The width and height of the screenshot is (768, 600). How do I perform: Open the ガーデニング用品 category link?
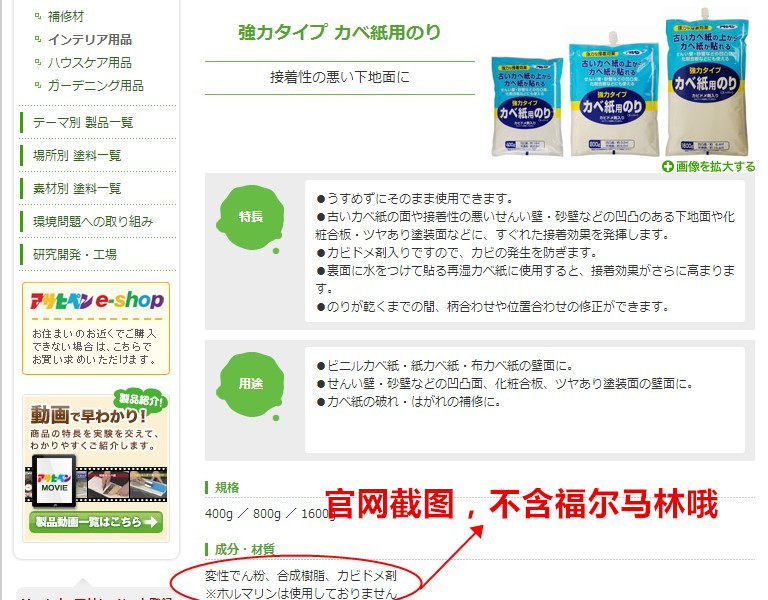click(x=96, y=85)
